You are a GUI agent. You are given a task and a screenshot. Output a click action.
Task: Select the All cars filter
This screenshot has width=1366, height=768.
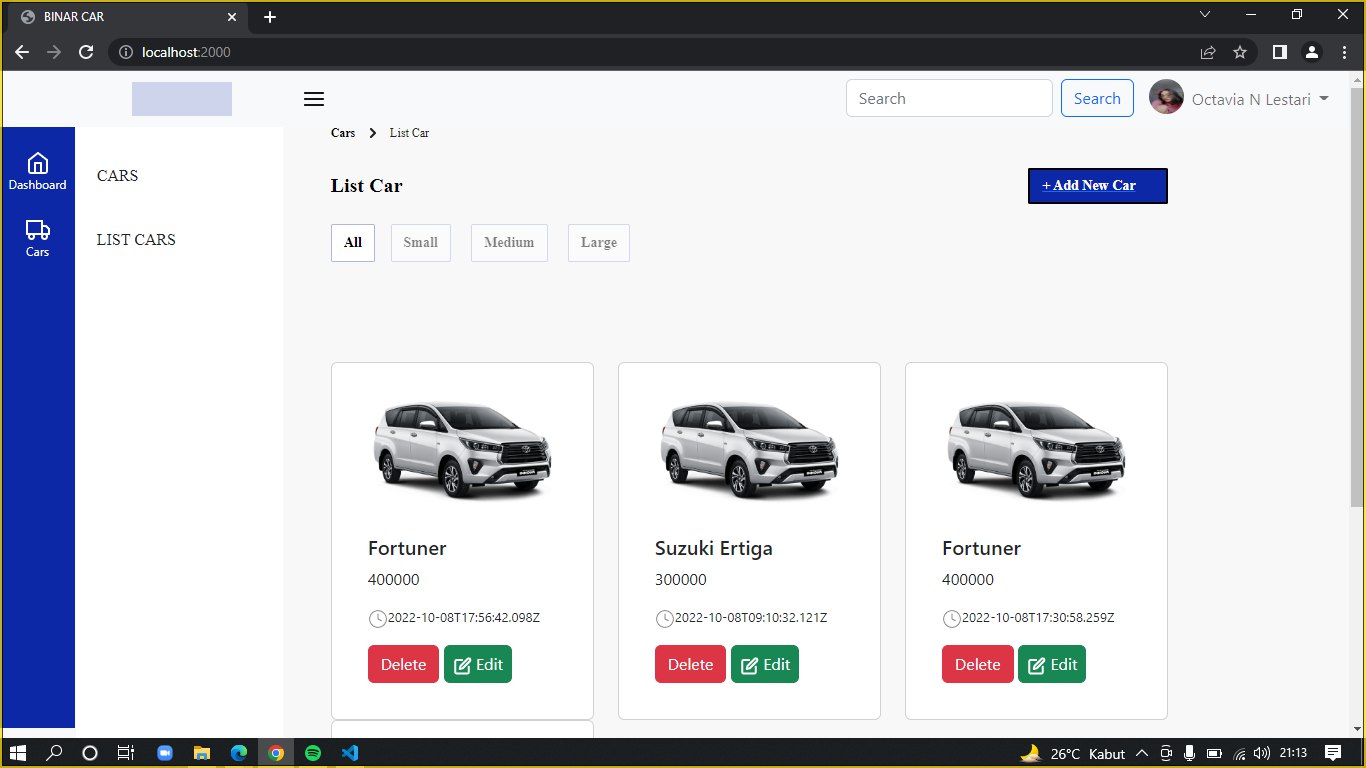point(352,242)
